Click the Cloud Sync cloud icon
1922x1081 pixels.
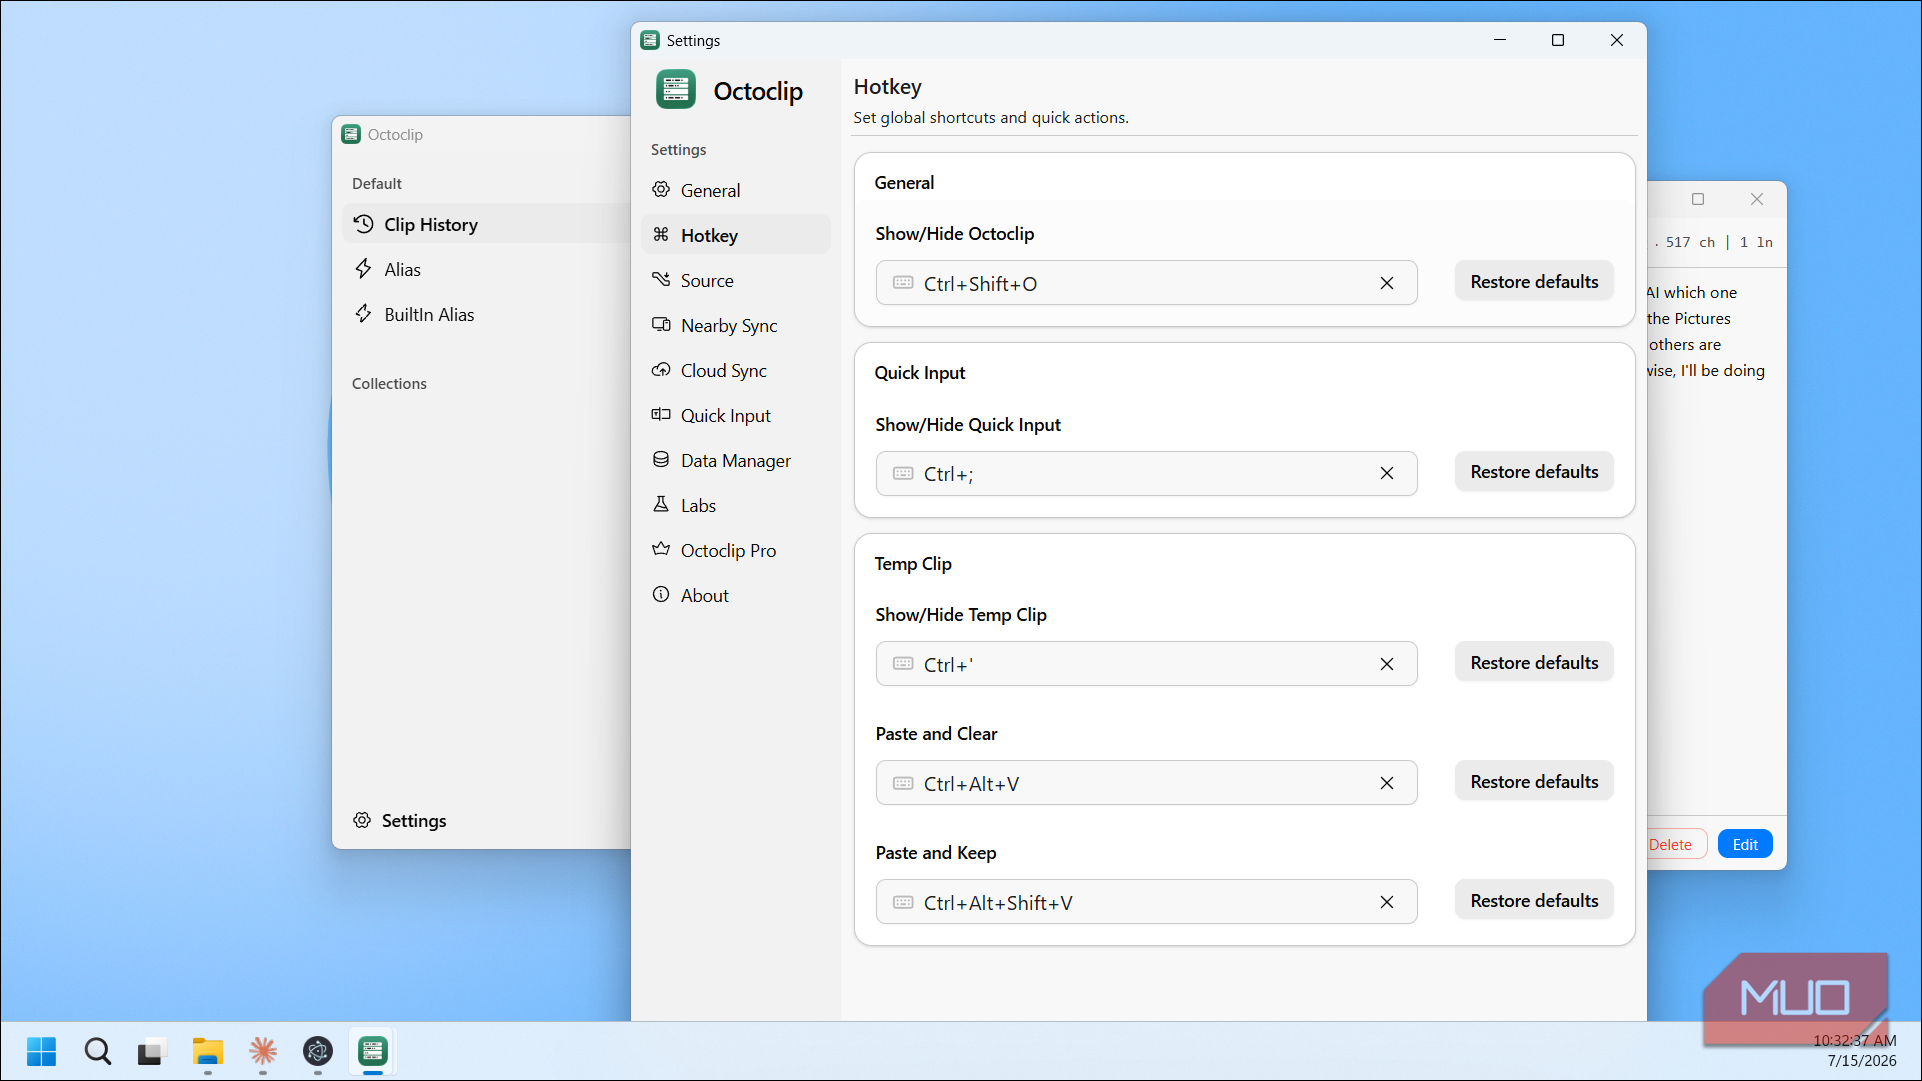661,369
